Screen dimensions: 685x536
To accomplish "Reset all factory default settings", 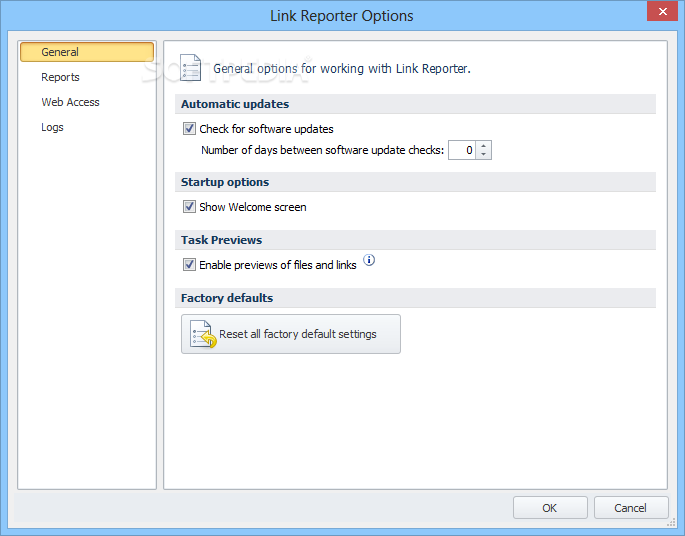I will 291,334.
